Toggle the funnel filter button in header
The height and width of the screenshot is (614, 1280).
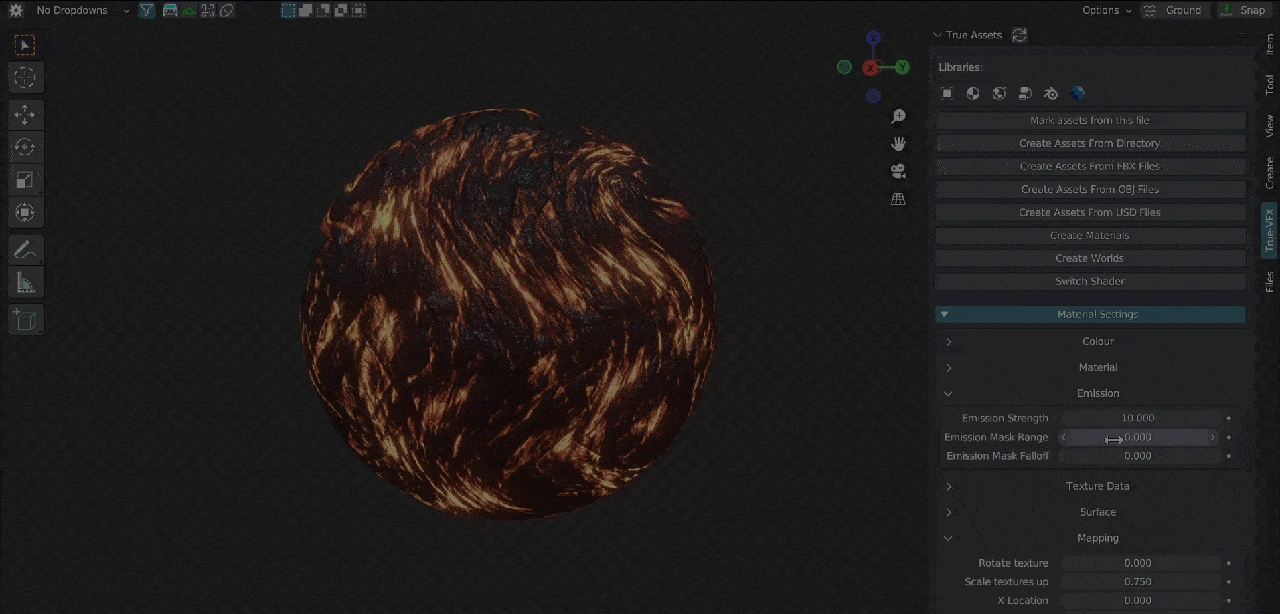pos(147,11)
